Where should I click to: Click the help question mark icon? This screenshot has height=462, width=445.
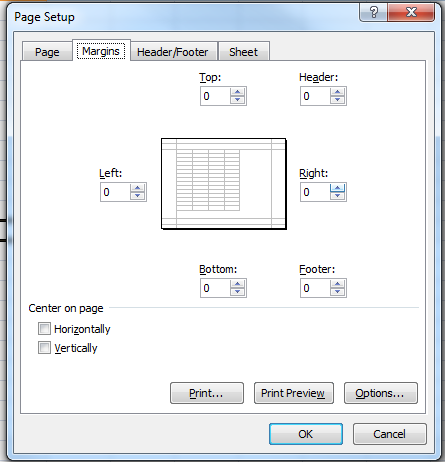pos(374,13)
